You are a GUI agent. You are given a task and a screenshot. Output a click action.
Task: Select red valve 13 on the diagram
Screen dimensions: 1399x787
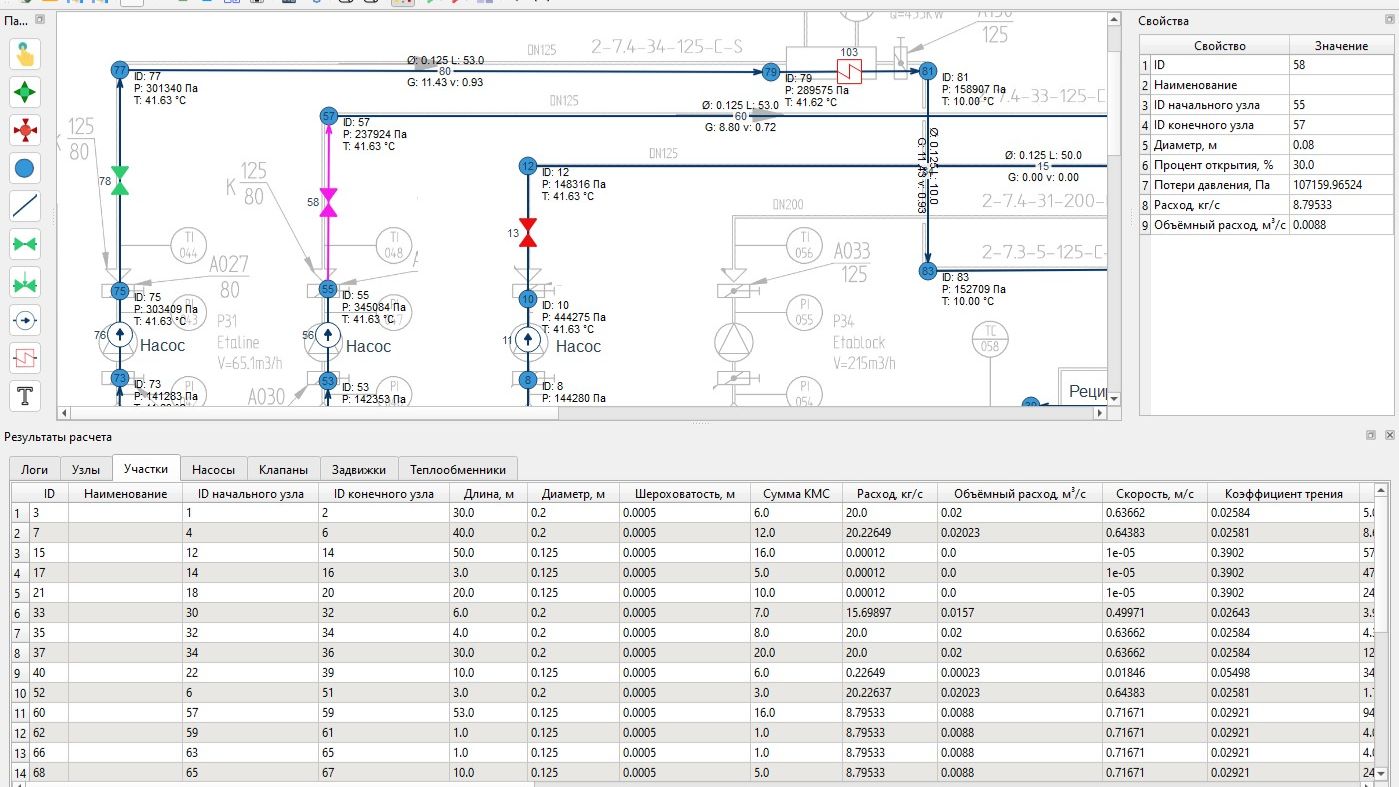528,232
